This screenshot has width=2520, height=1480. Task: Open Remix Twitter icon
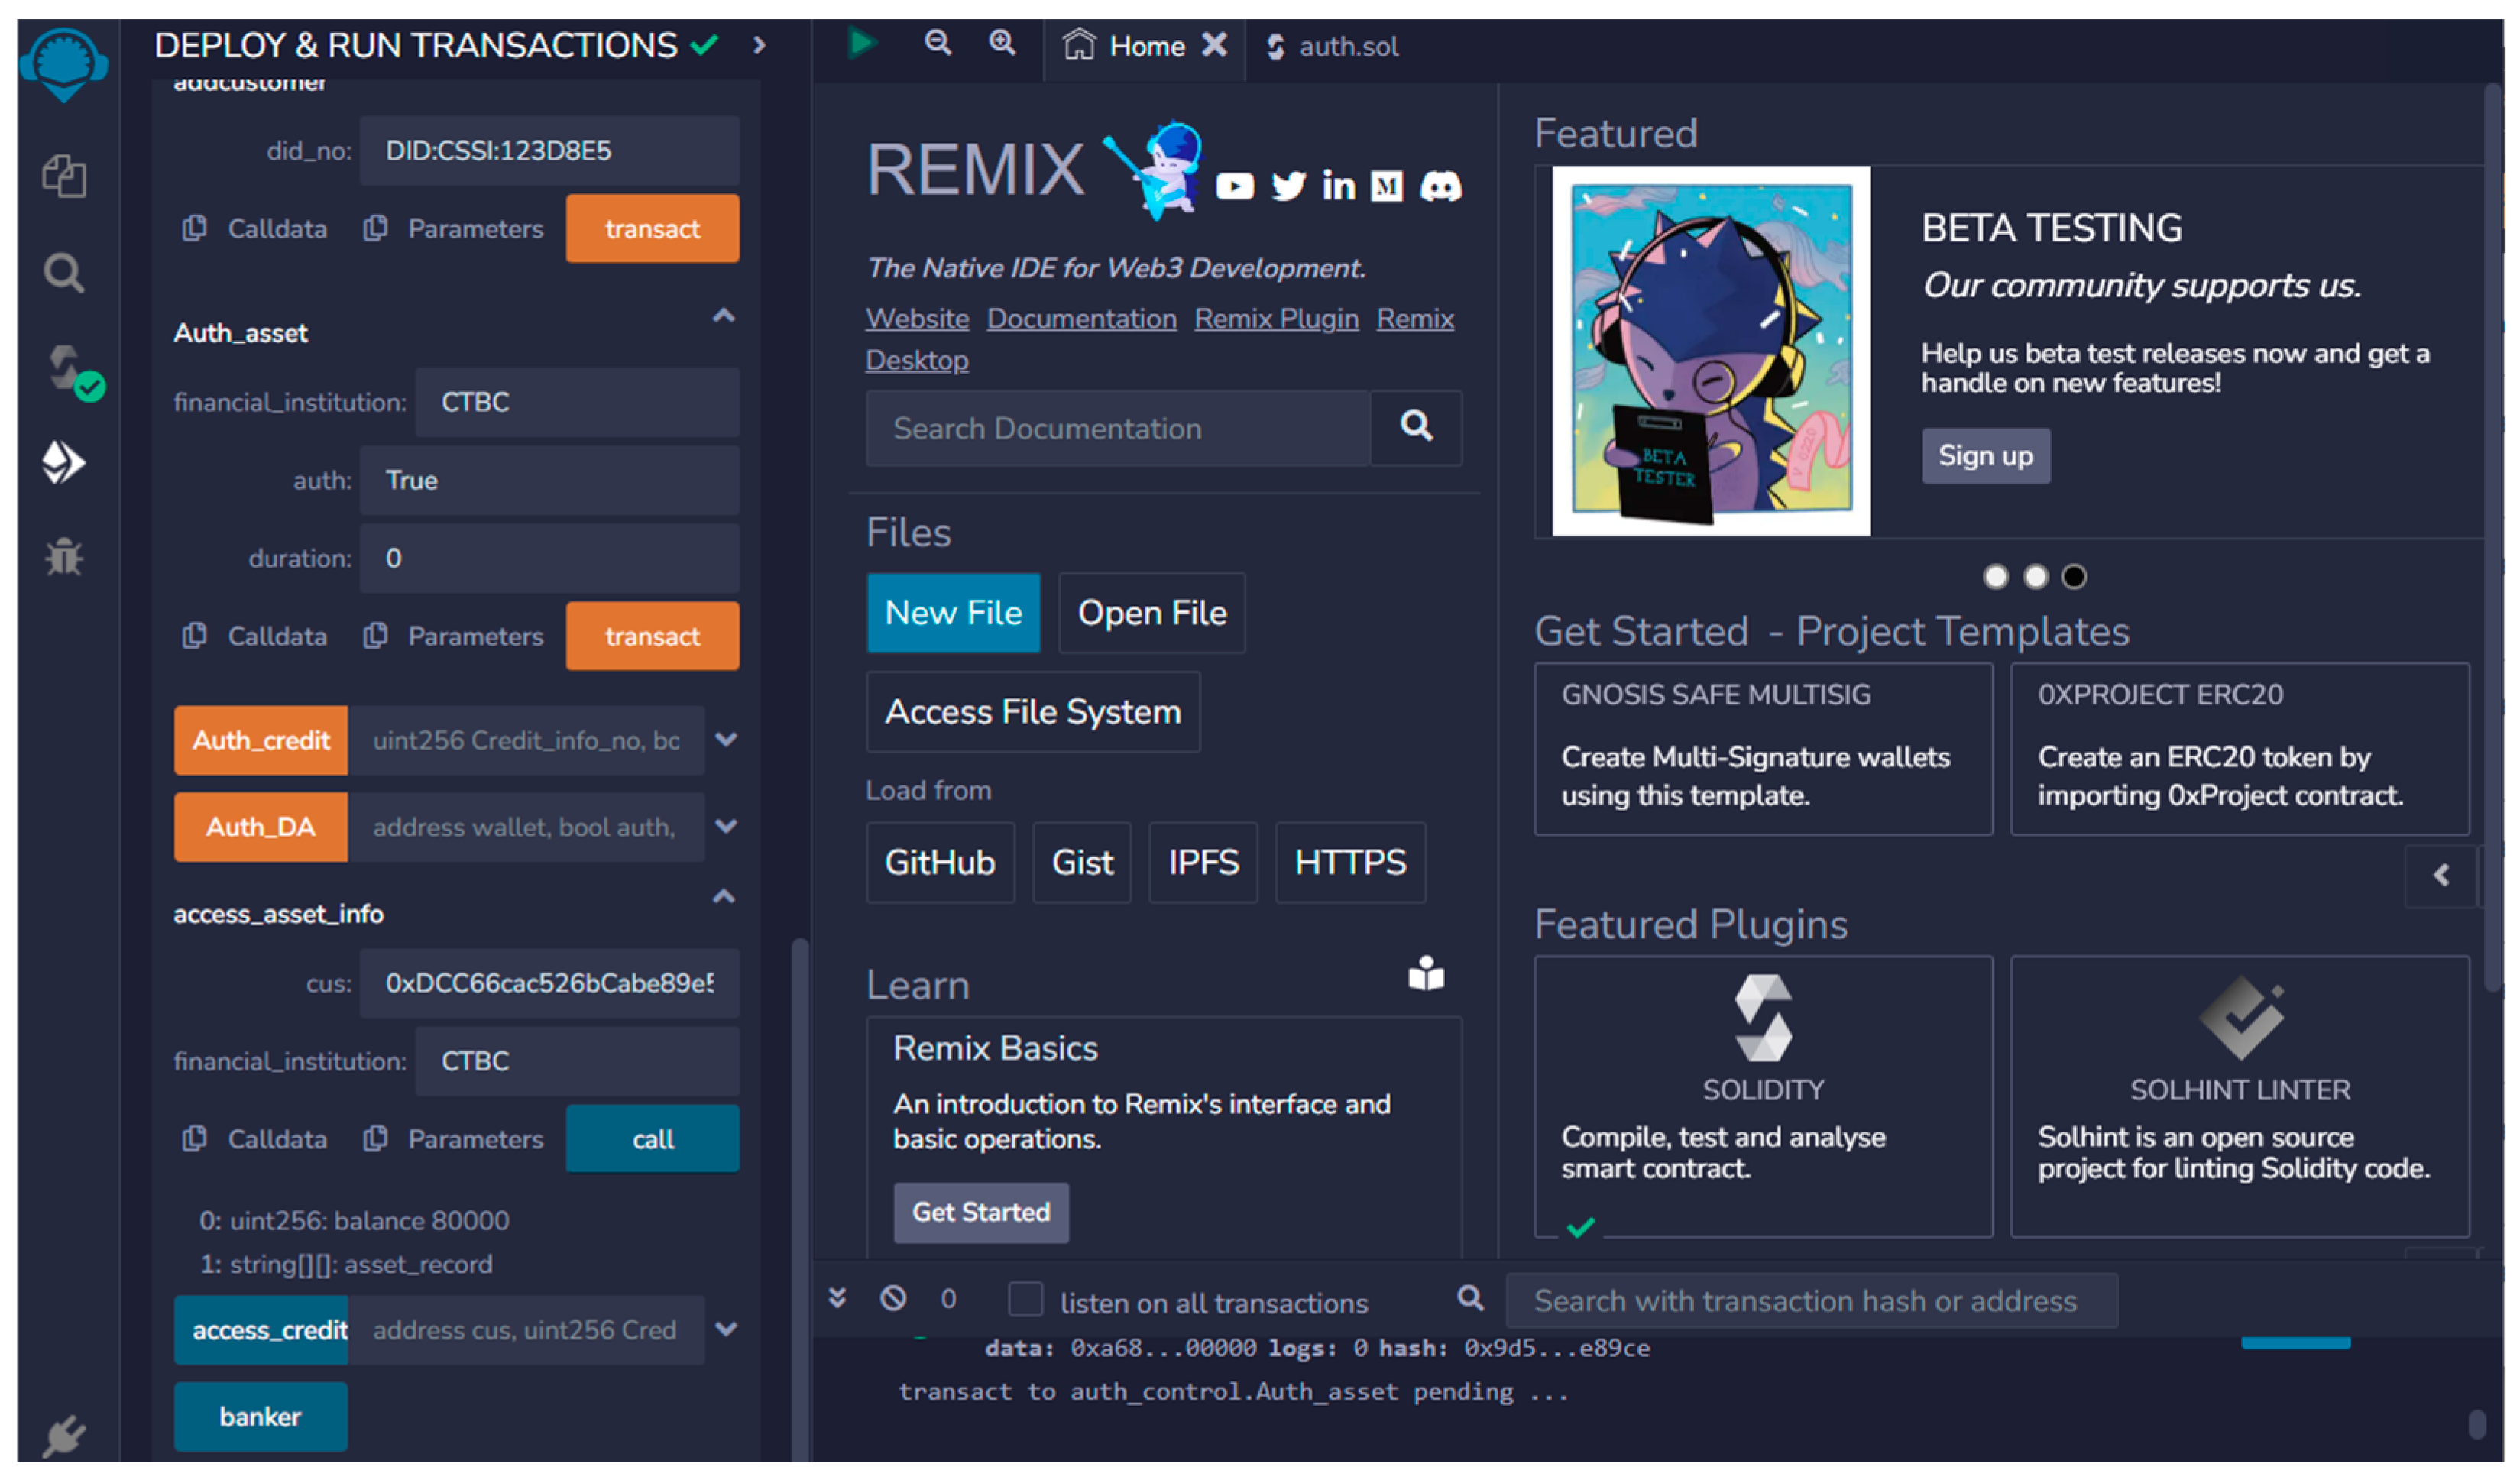click(1289, 186)
